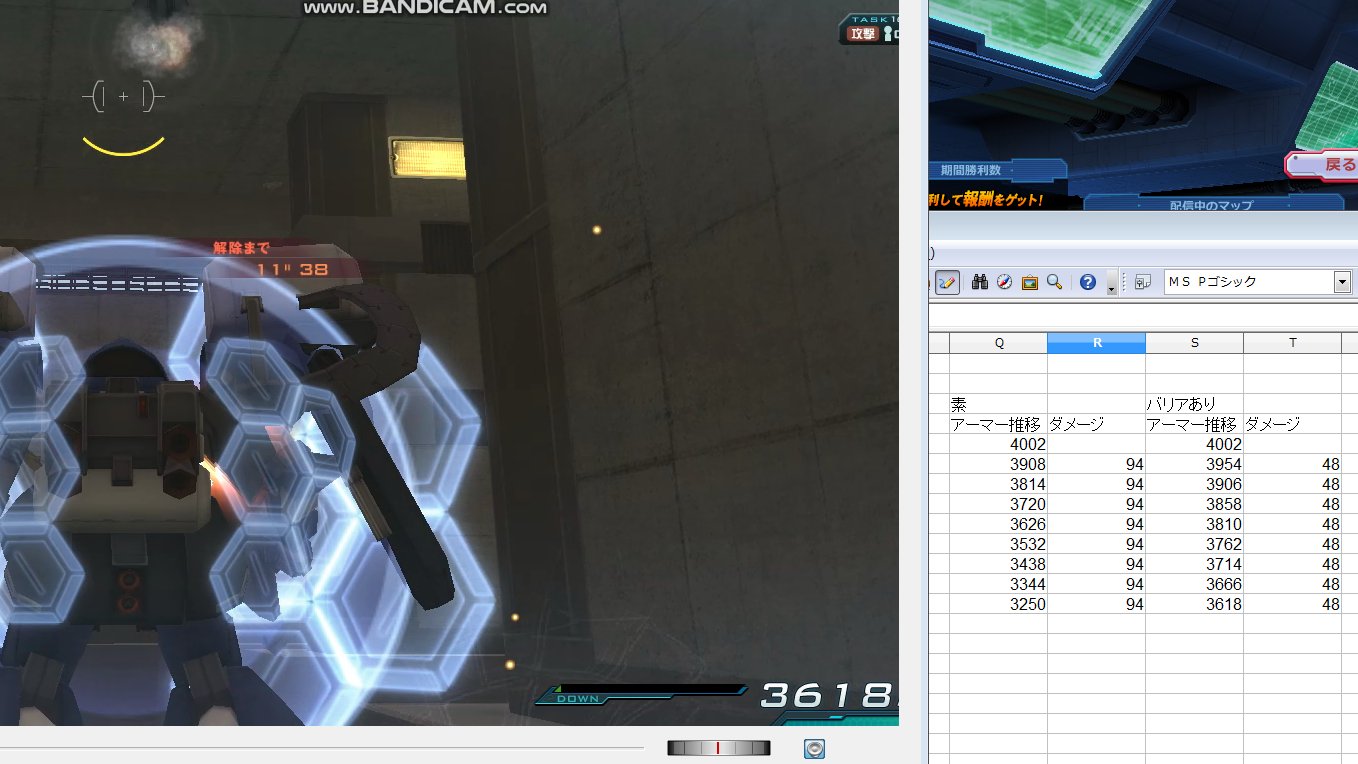Open the MS Pゴシック font dropdown
Image resolution: width=1358 pixels, height=764 pixels.
pyautogui.click(x=1342, y=283)
